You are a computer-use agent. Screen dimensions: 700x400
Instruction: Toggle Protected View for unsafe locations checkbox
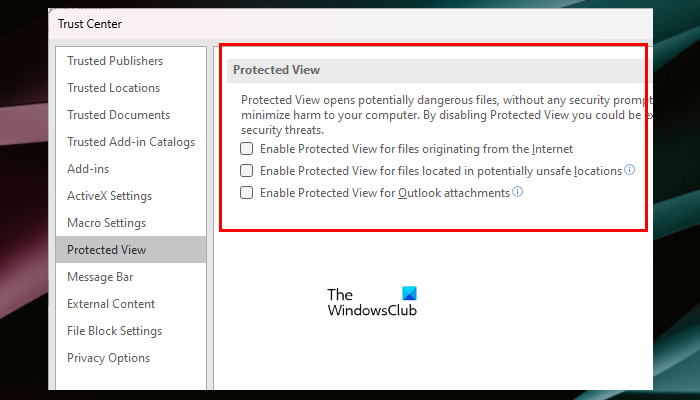[247, 171]
